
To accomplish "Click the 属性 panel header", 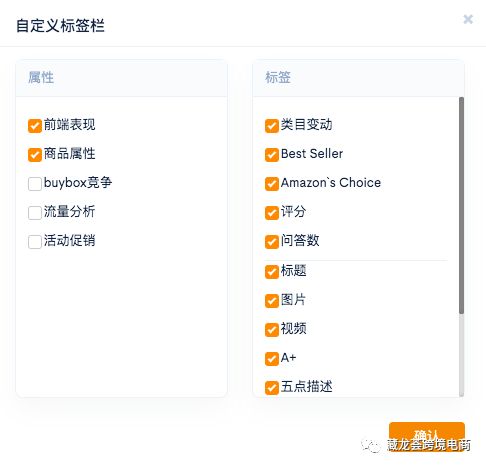I will [x=121, y=78].
